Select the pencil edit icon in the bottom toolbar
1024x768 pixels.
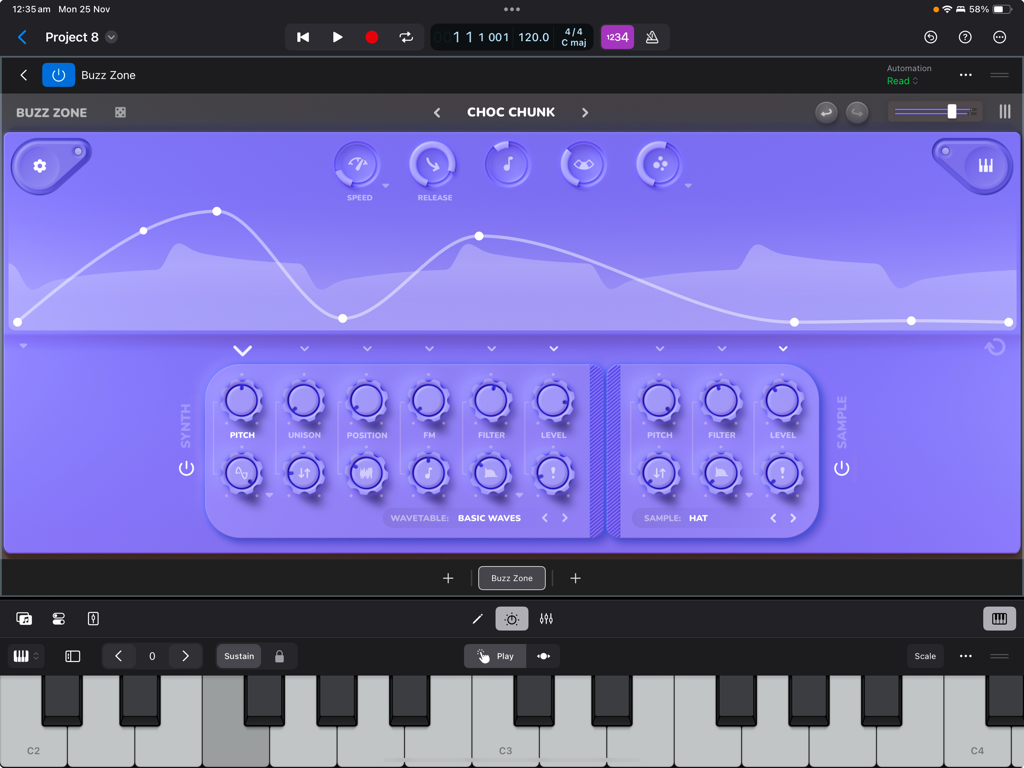pos(477,619)
